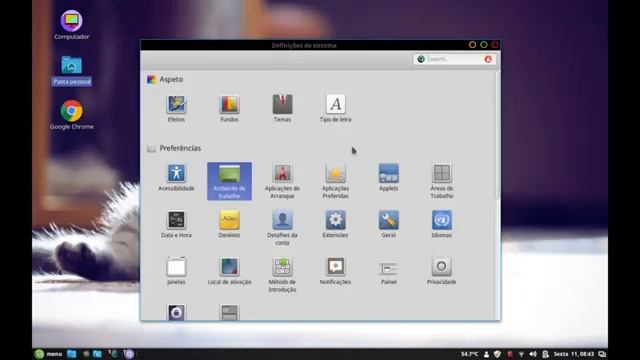640x360 pixels.
Task: Open Método de Introdução settings
Action: point(282,275)
